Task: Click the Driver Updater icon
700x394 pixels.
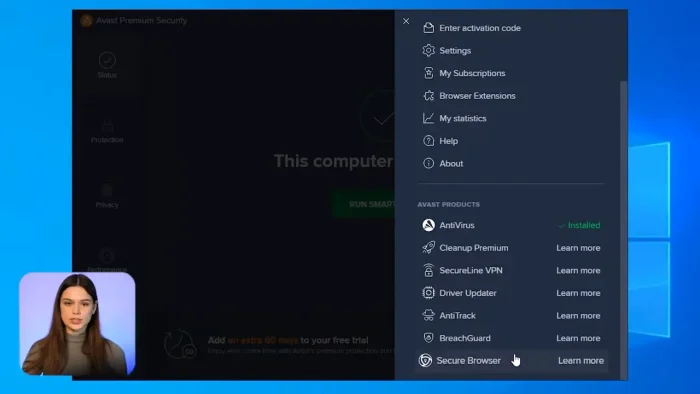Action: [x=429, y=293]
